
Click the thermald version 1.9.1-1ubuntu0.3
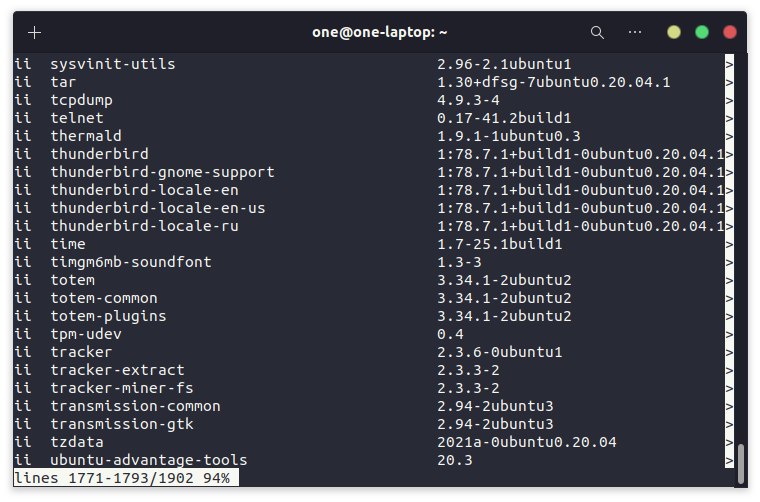tap(508, 136)
